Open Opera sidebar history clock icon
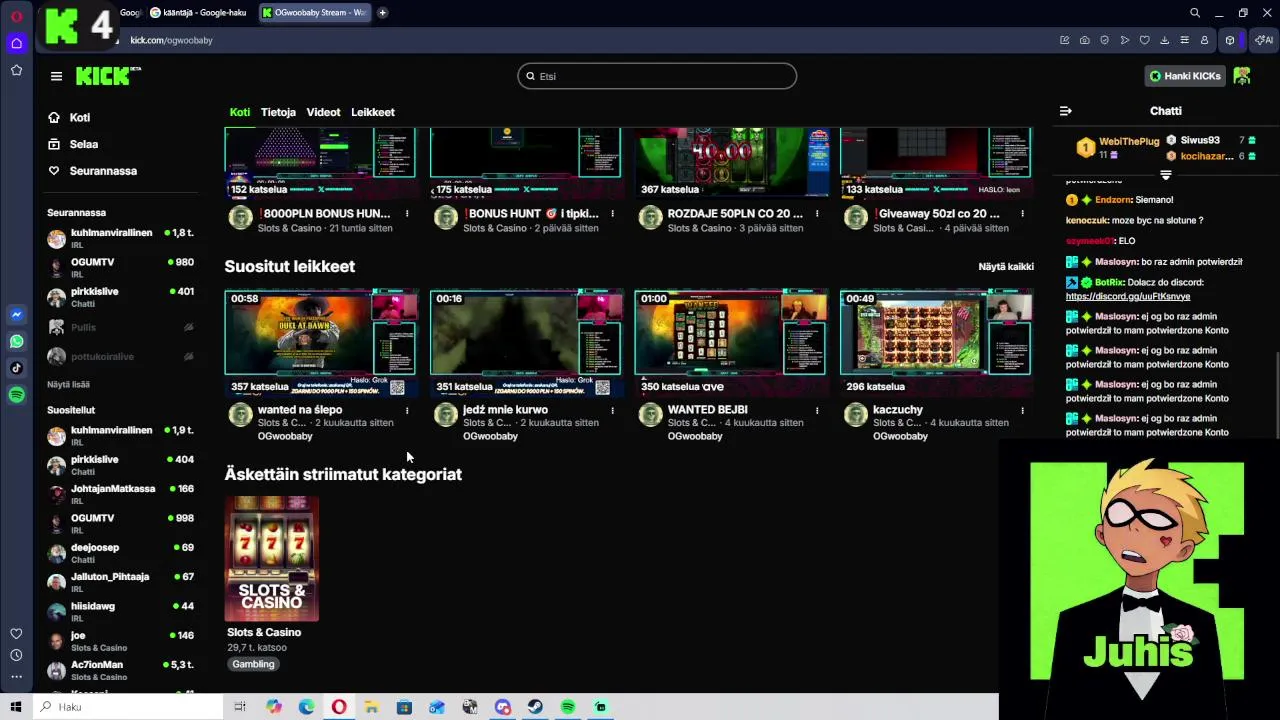Viewport: 1280px width, 720px height. pyautogui.click(x=16, y=655)
